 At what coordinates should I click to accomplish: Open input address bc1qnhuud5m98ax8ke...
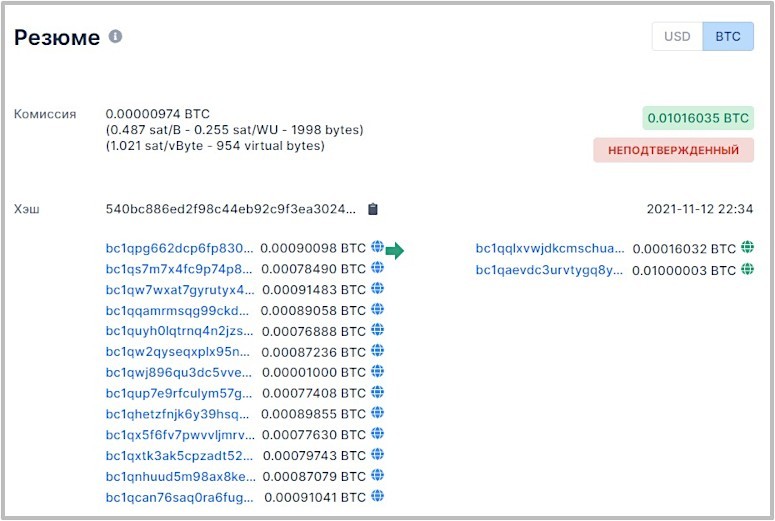click(181, 477)
